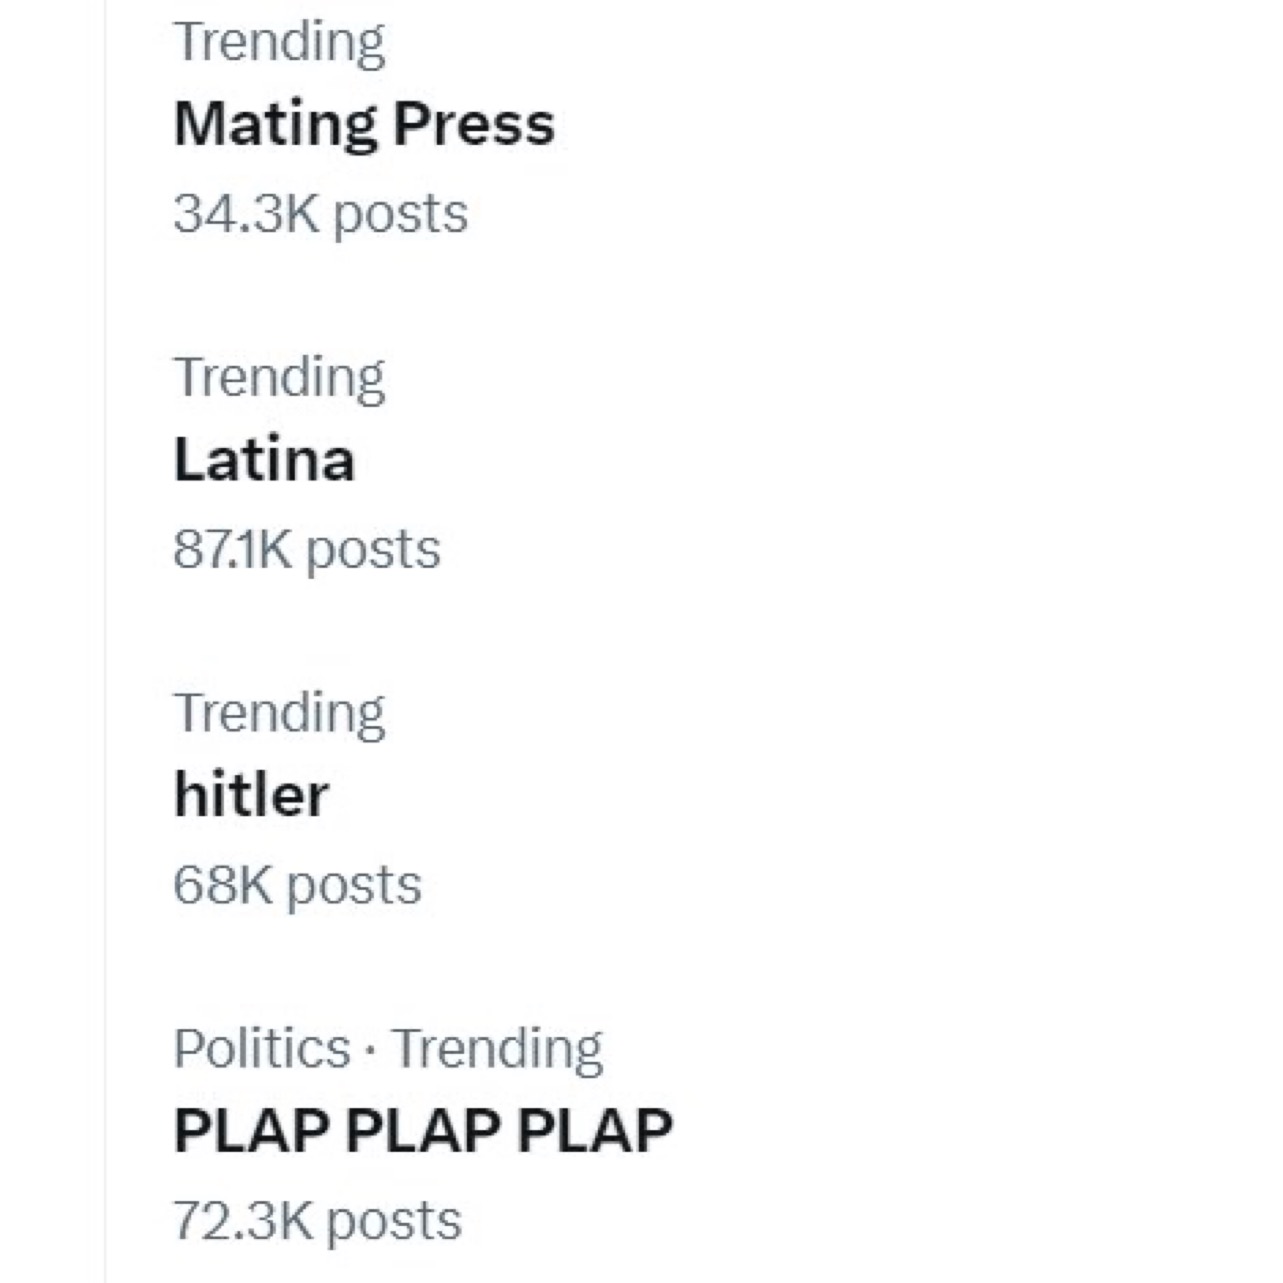Open the "Mating Press" trending topic
This screenshot has height=1283, width=1283.
point(364,125)
